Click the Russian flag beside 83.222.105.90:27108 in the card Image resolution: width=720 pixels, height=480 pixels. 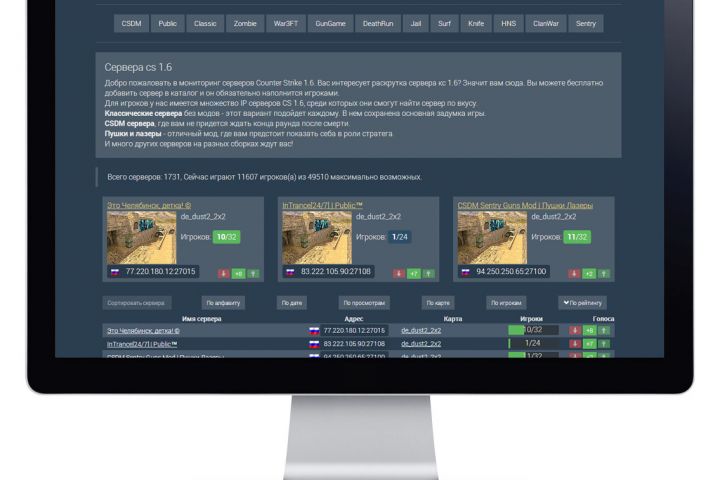(290, 272)
